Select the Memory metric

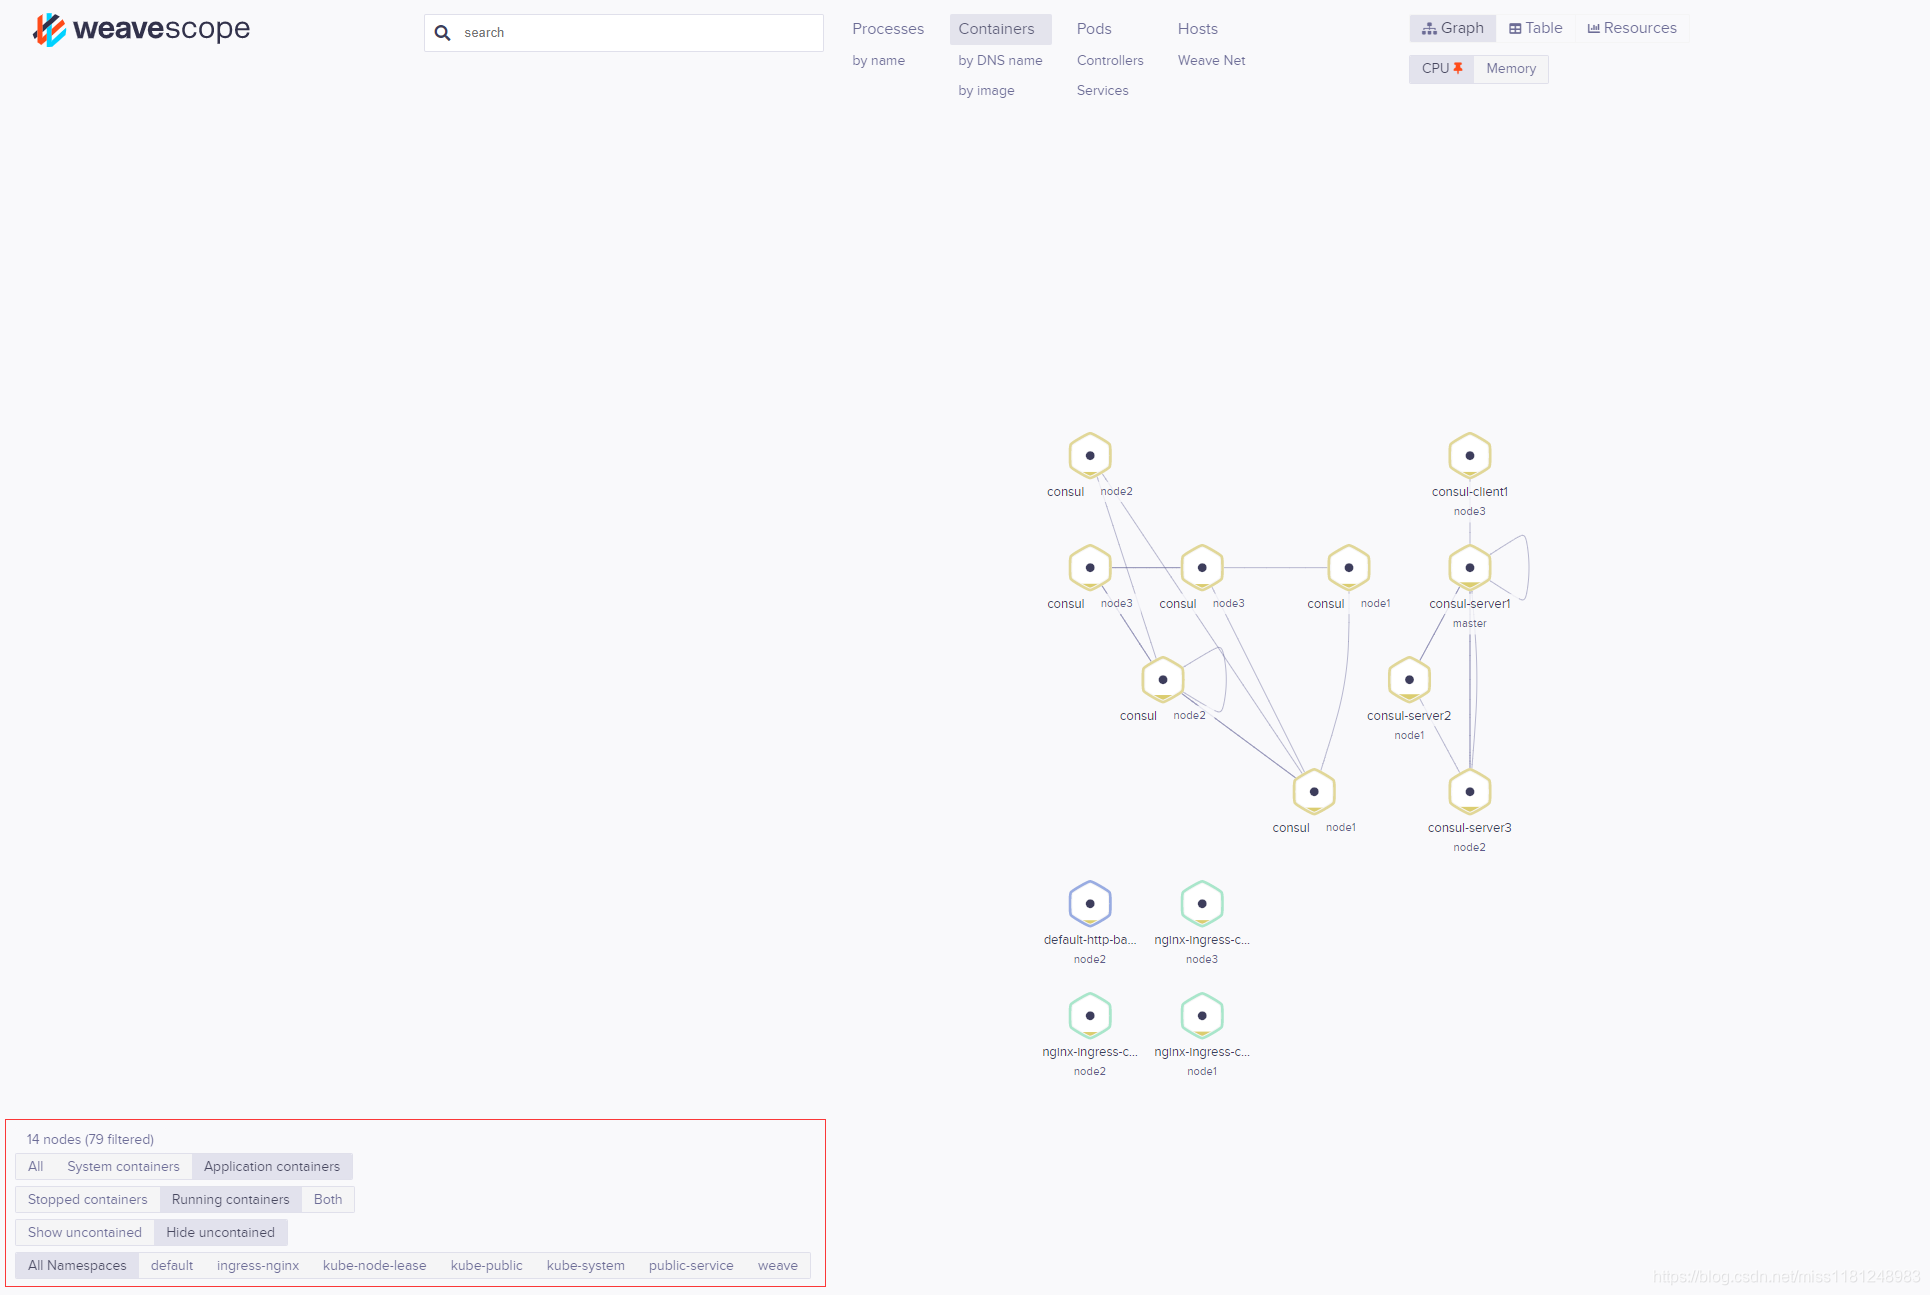tap(1510, 68)
